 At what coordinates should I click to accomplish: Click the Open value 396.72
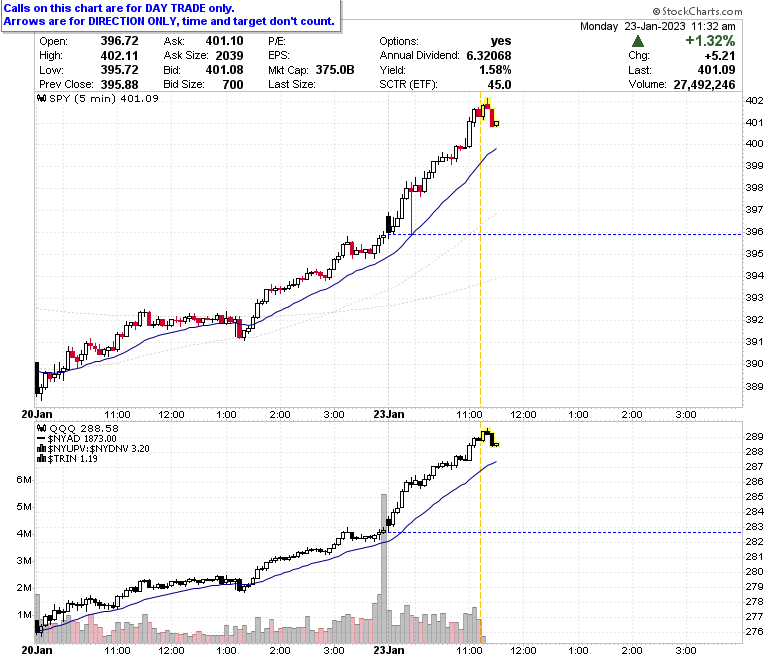coord(119,41)
